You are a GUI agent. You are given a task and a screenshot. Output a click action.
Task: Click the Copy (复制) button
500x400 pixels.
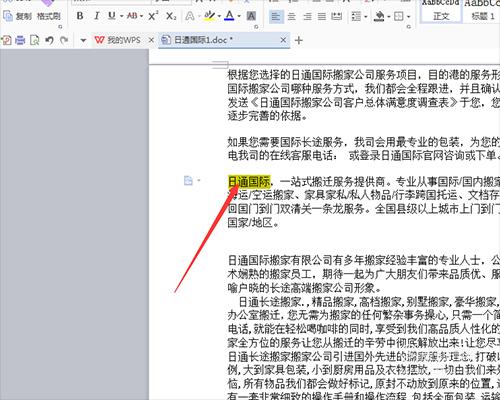(x=17, y=16)
